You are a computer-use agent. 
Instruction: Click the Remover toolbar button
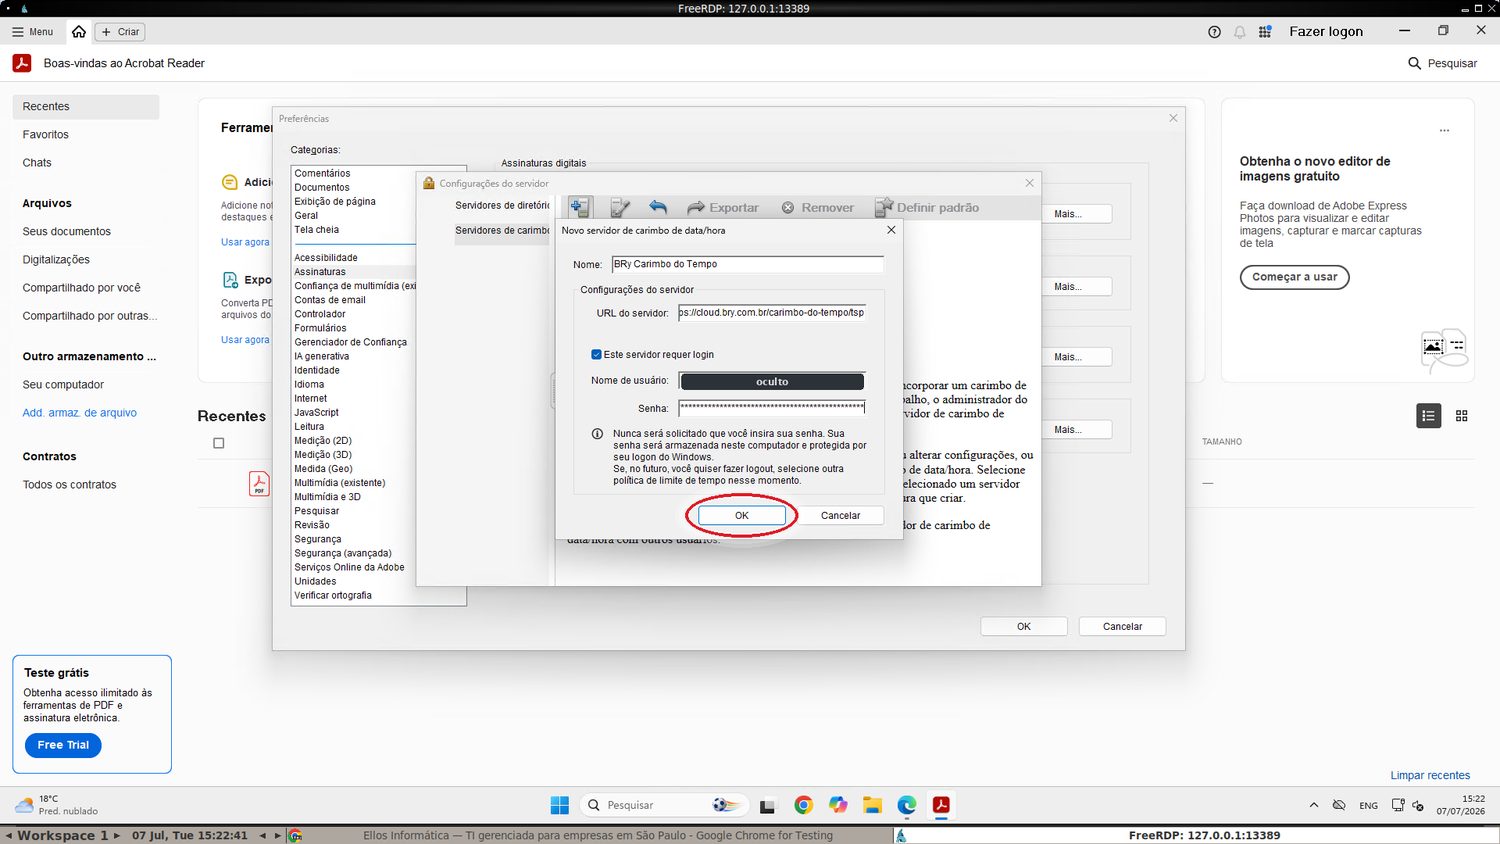(817, 207)
